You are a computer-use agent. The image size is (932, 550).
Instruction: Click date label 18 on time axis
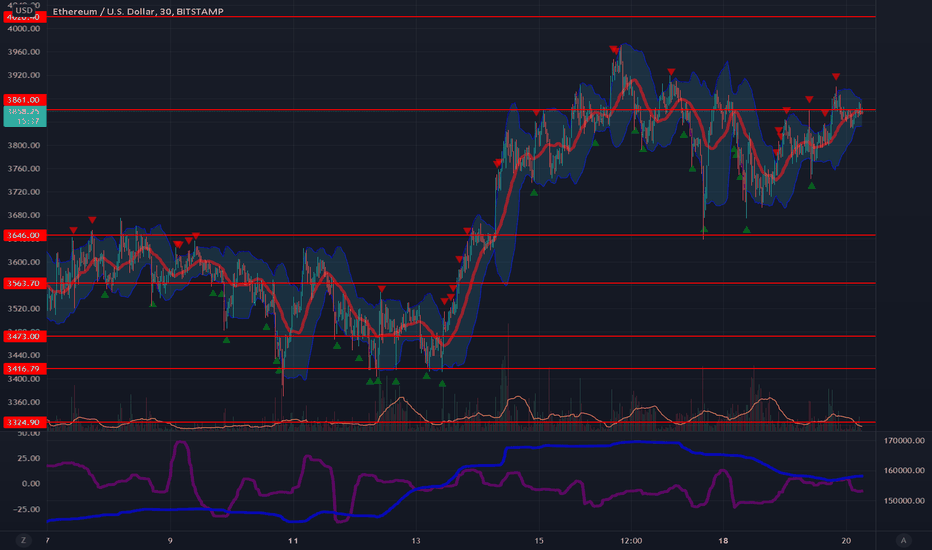(723, 540)
